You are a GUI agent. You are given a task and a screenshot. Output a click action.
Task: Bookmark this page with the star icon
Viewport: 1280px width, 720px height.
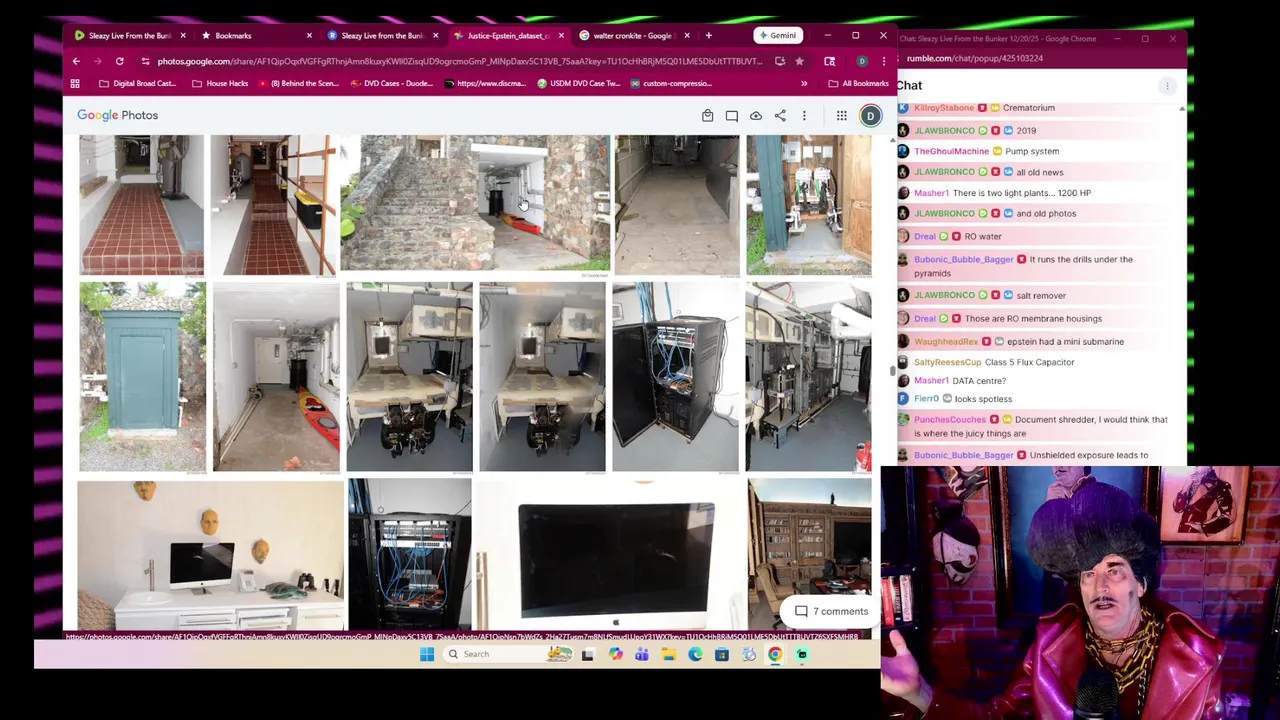point(799,61)
